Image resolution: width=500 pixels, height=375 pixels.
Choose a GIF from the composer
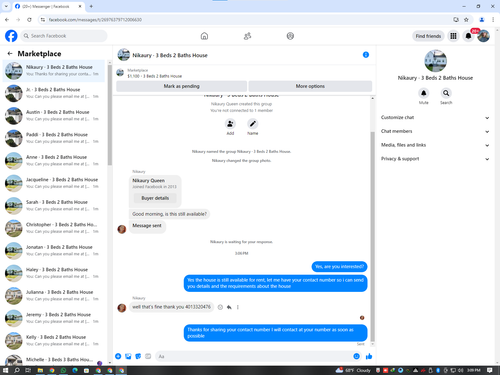pyautogui.click(x=148, y=356)
